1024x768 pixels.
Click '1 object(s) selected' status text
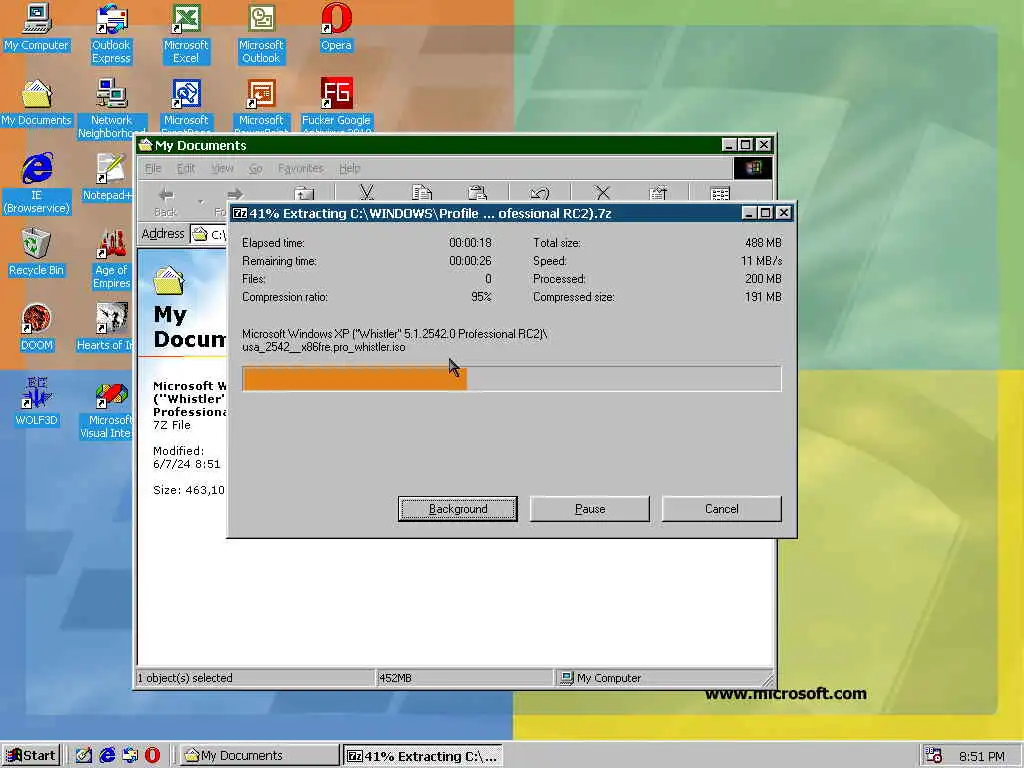(x=185, y=678)
